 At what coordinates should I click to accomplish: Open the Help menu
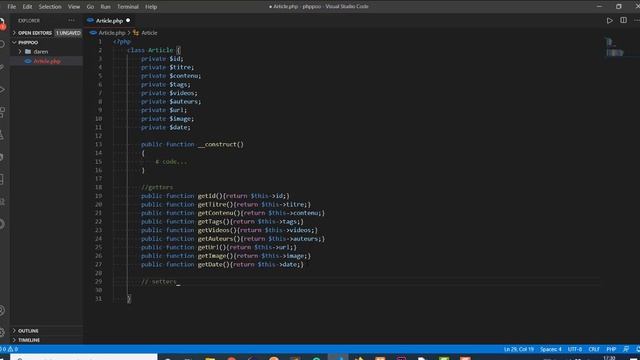[151, 7]
